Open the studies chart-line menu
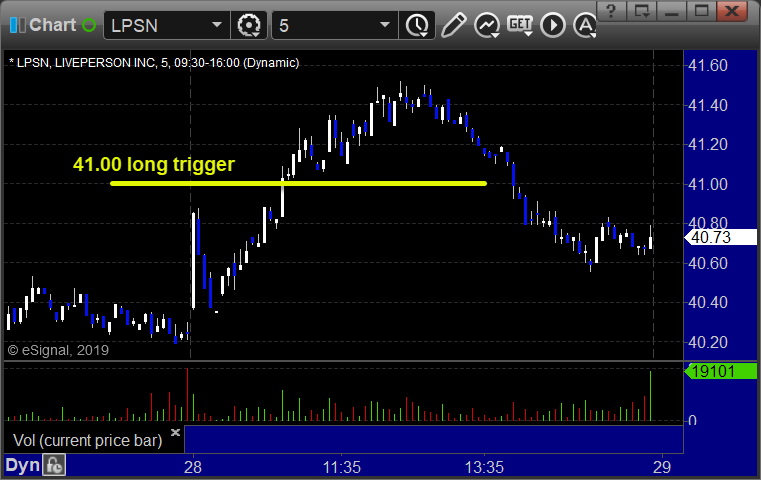This screenshot has width=761, height=480. click(487, 25)
